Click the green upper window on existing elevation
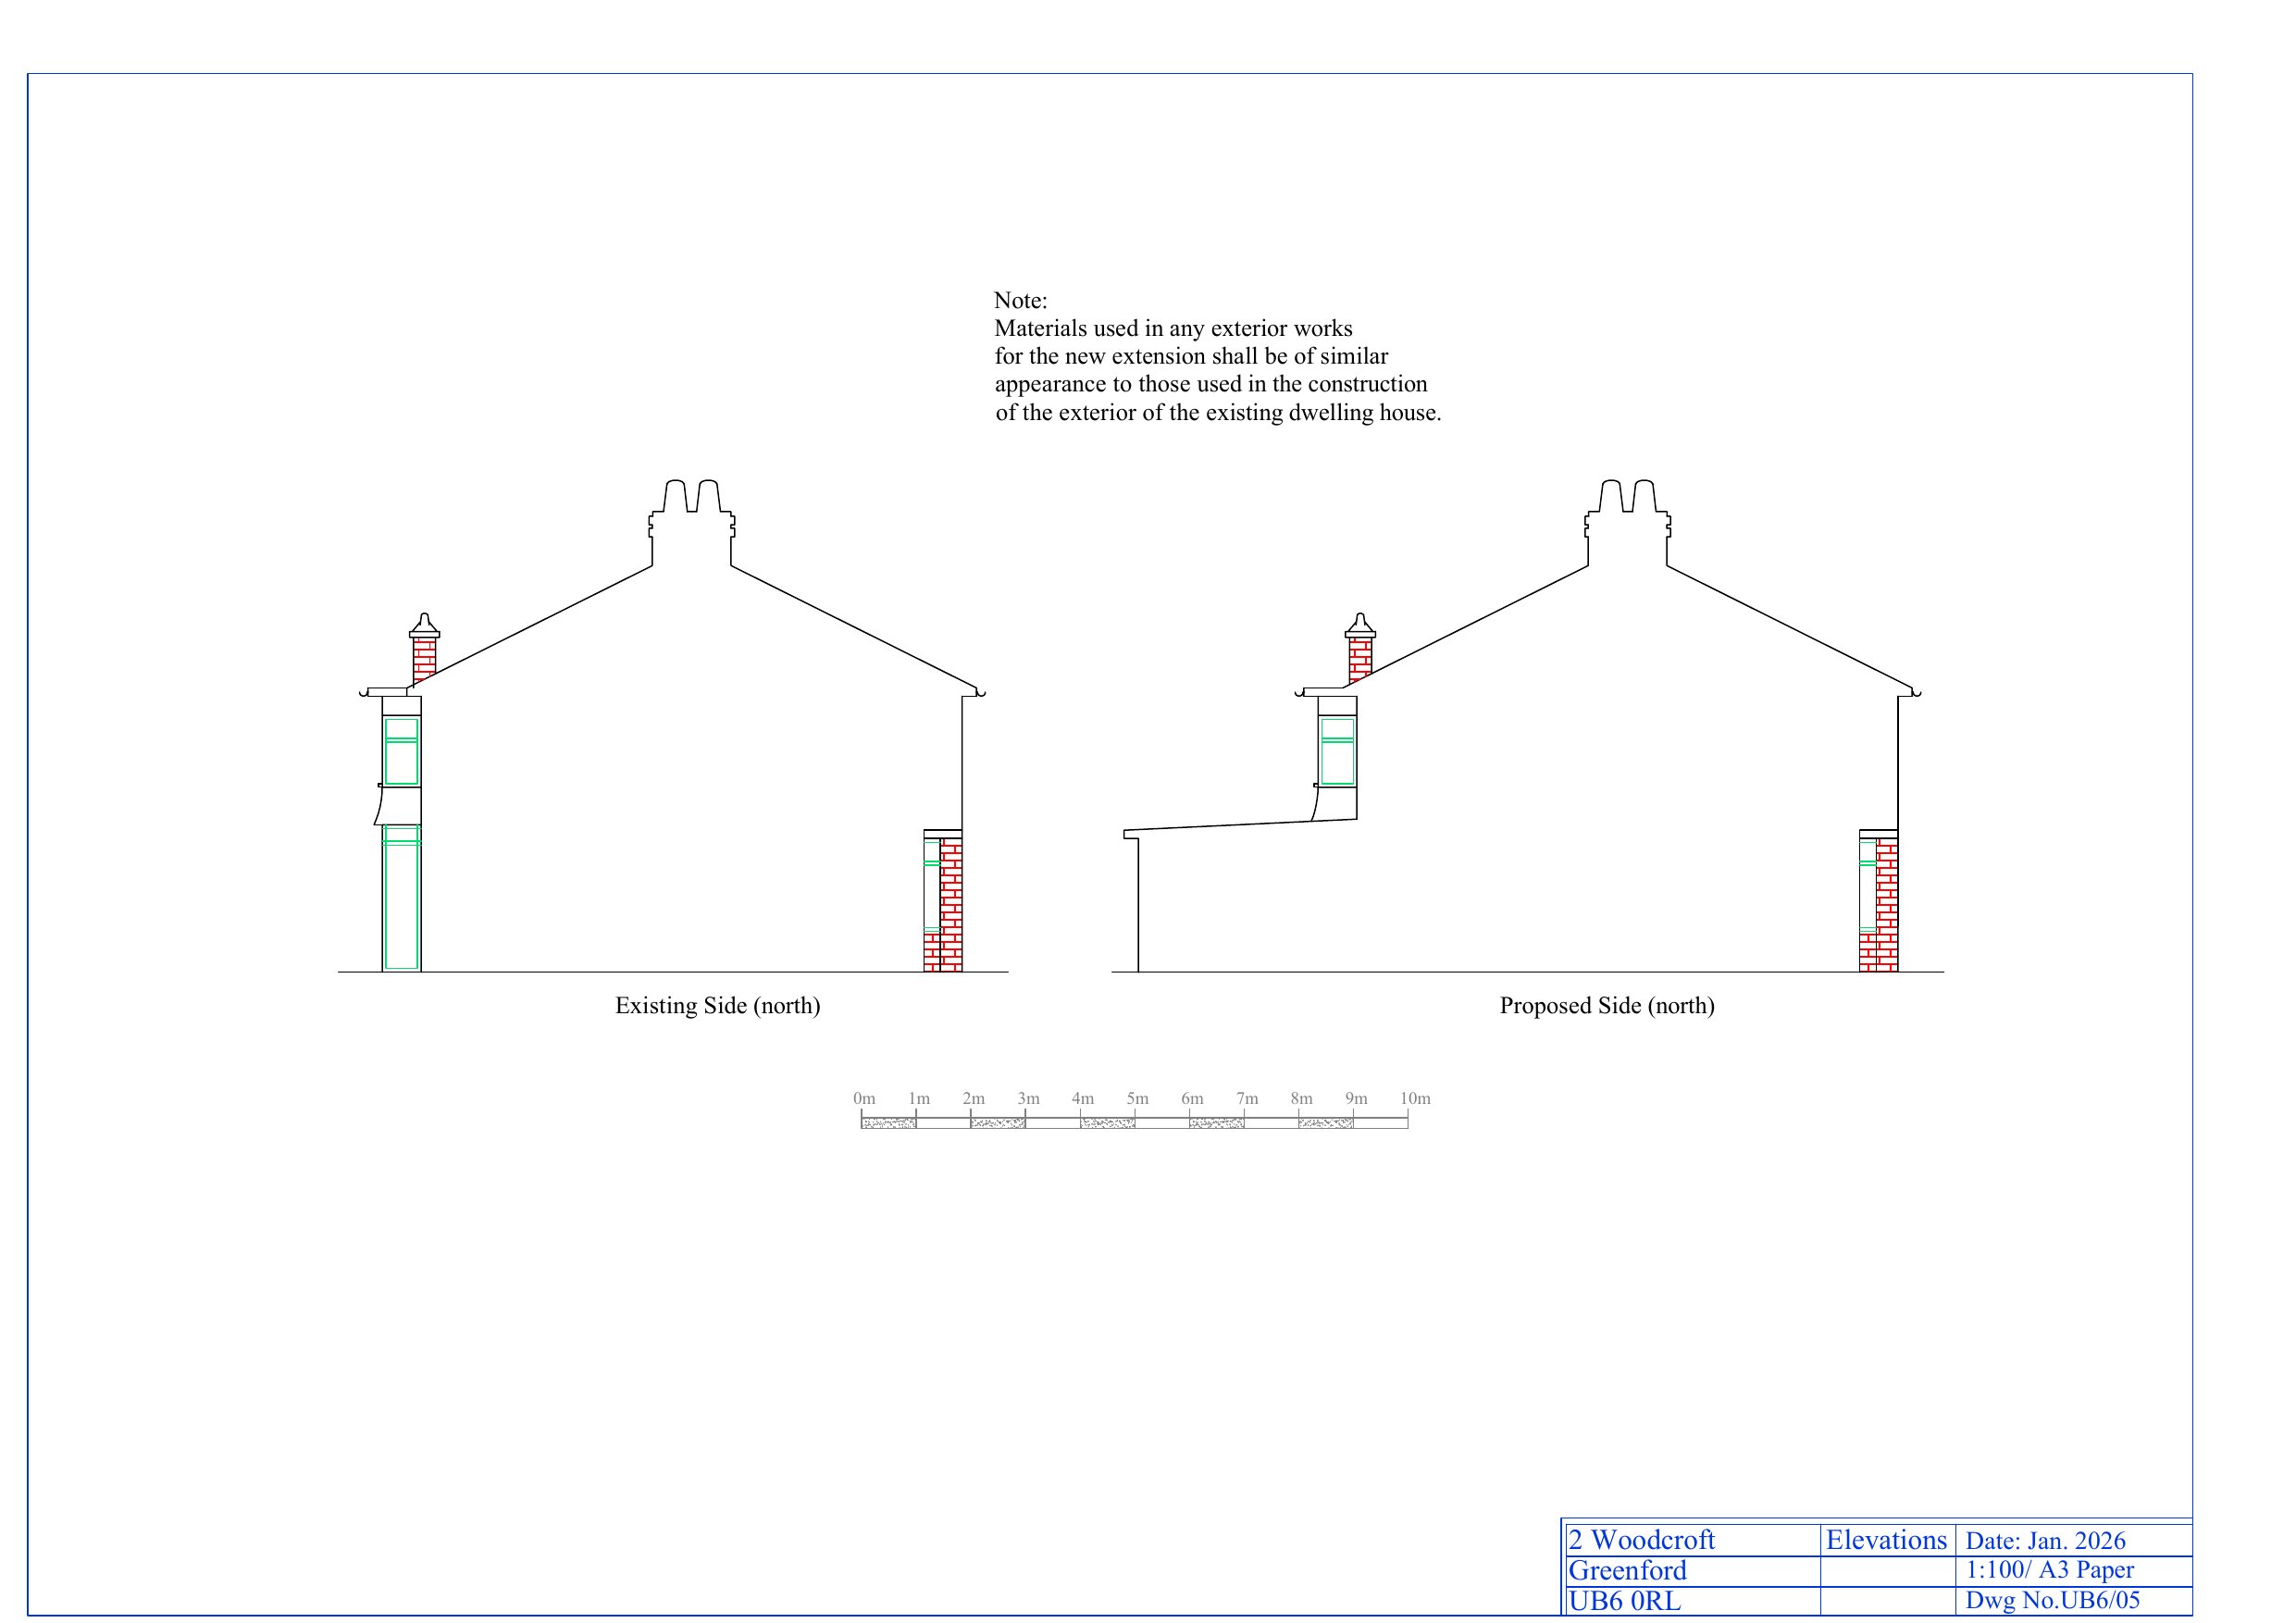The width and height of the screenshot is (2296, 1623). click(401, 751)
